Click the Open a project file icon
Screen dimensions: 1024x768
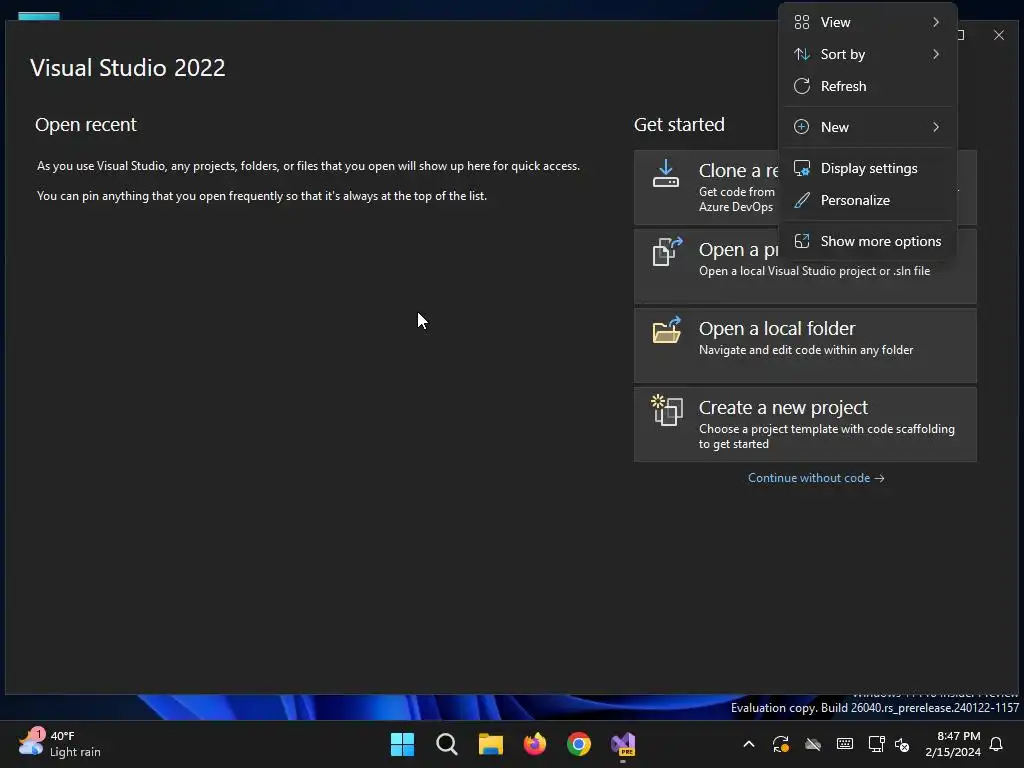click(x=667, y=251)
